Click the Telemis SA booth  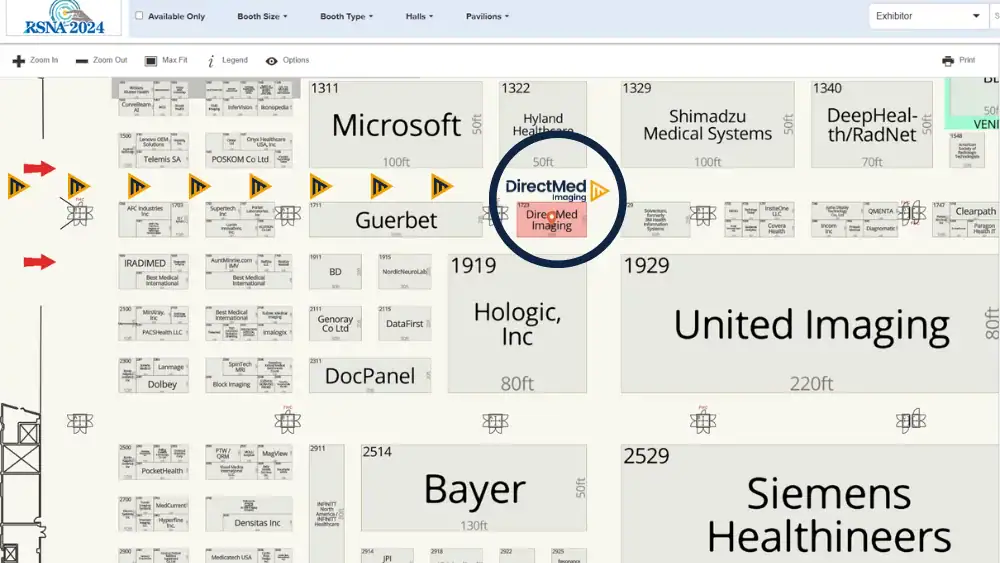[162, 159]
